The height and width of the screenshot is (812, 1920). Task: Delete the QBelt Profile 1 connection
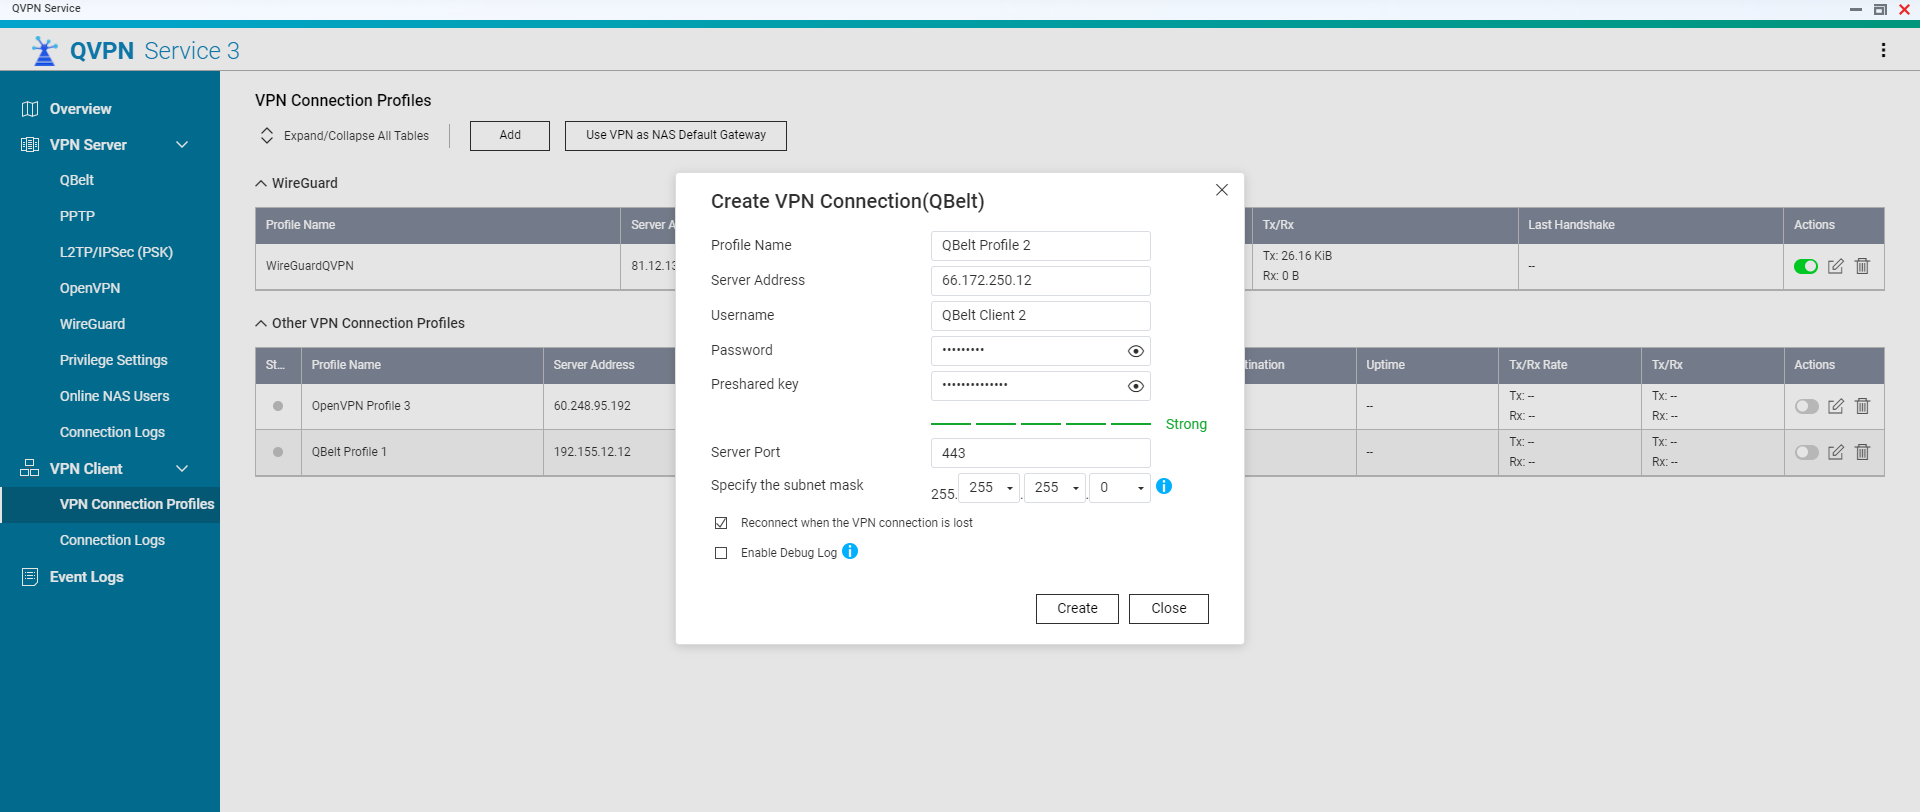coord(1862,452)
